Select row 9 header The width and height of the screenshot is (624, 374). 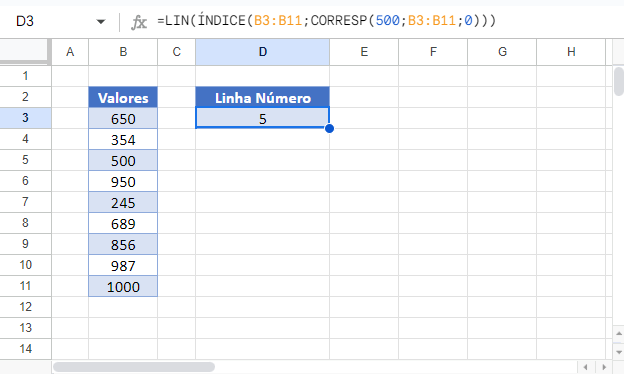coord(25,244)
